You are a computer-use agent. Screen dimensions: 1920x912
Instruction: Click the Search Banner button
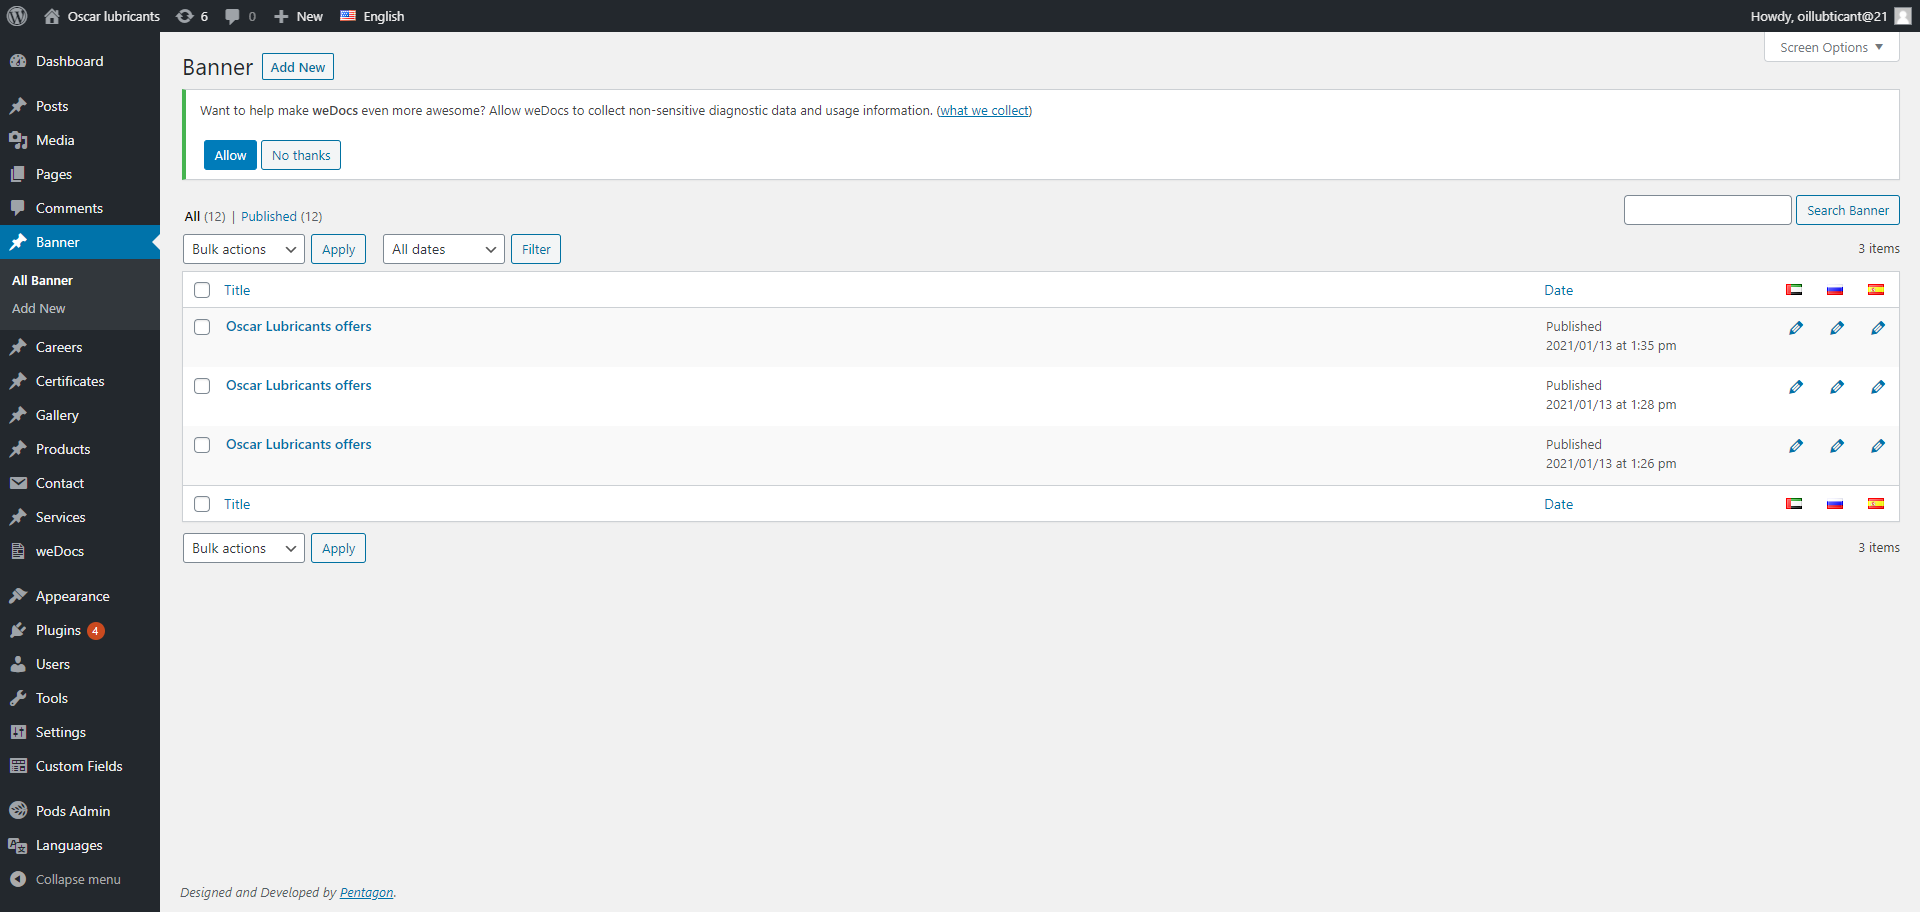1847,210
